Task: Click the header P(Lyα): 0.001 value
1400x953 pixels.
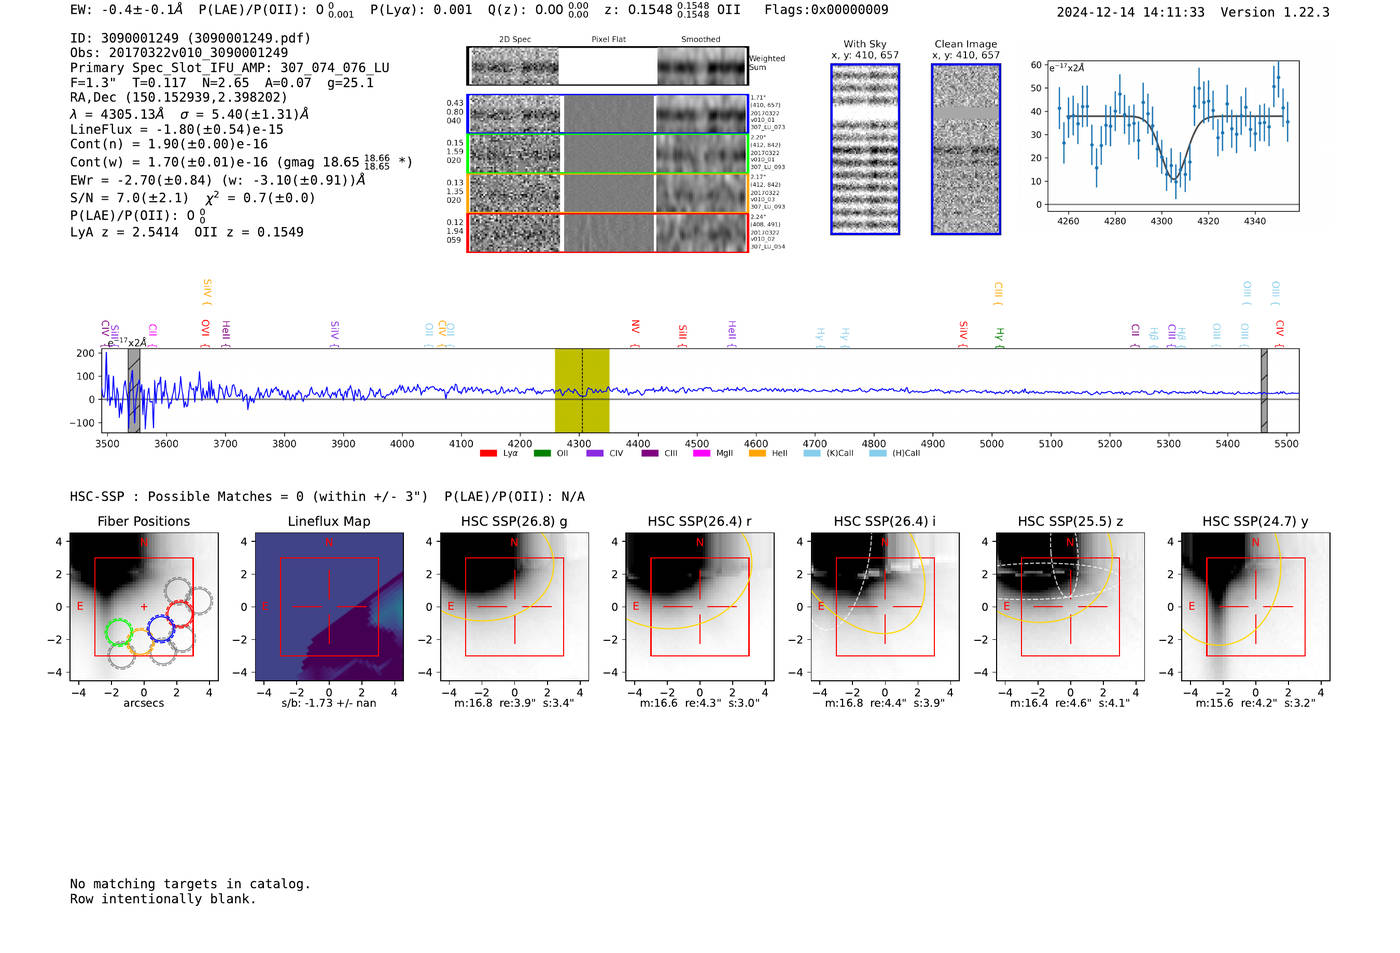Action: (421, 10)
